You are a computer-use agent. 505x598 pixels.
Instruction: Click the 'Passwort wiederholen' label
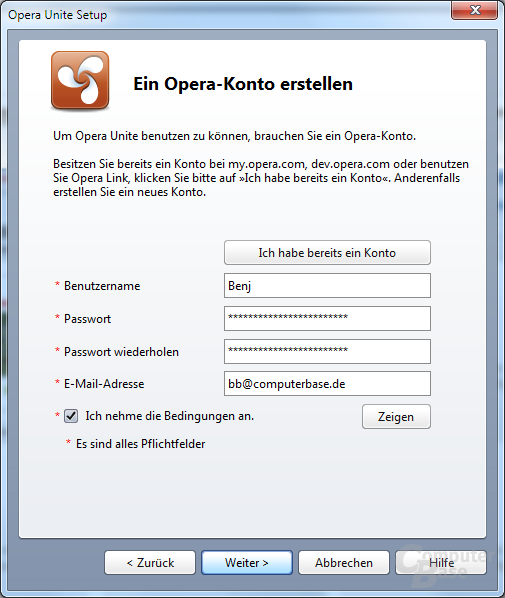pos(121,352)
